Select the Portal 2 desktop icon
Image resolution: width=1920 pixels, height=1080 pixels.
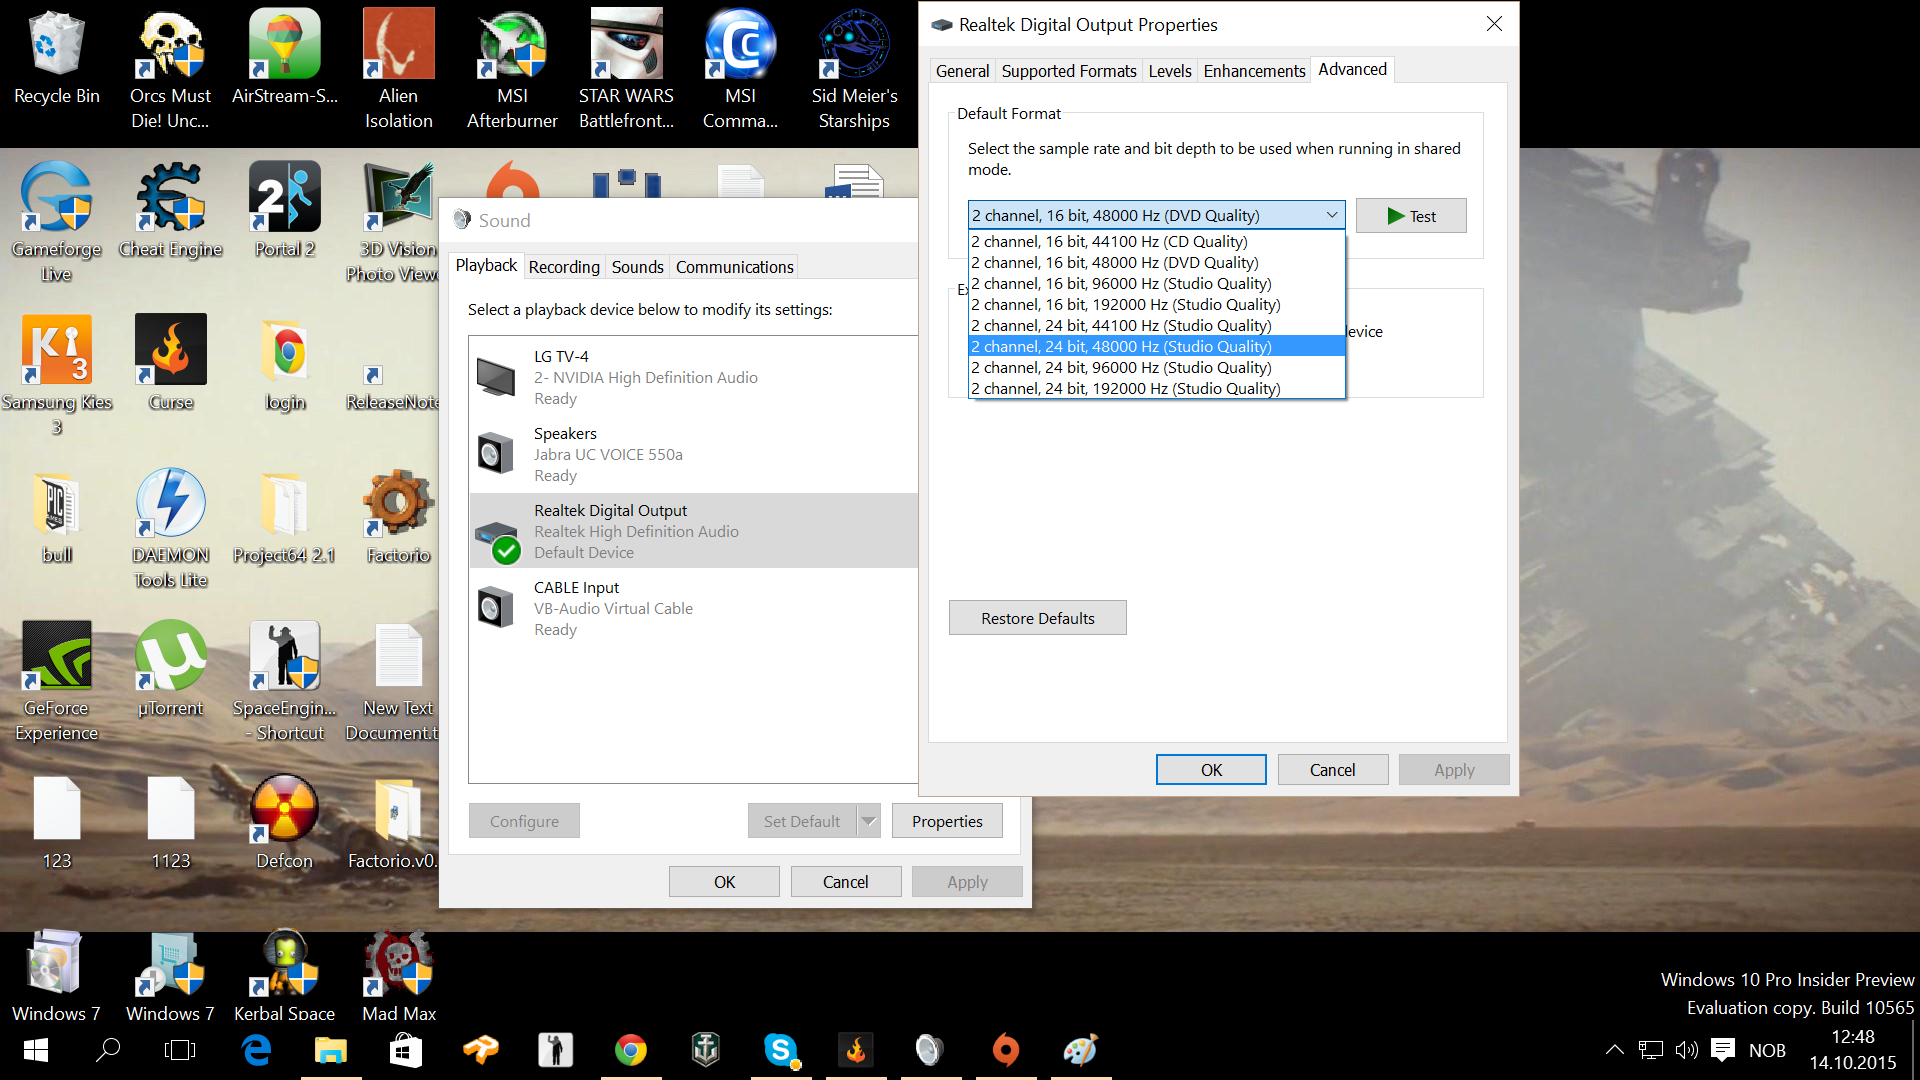pos(285,210)
